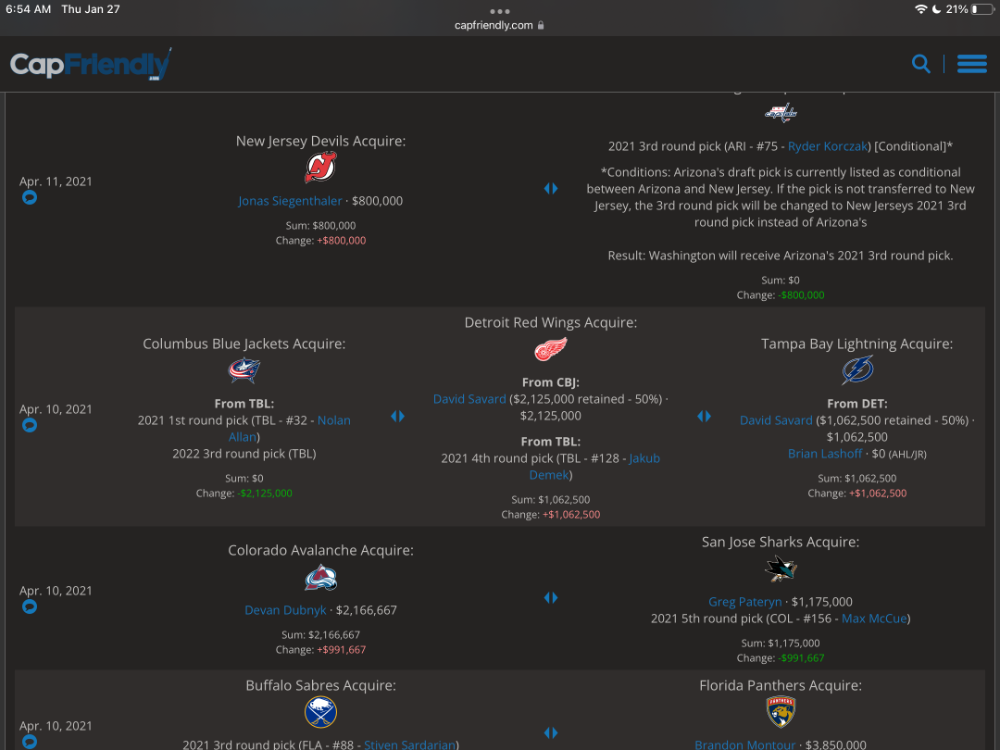1000x750 pixels.
Task: Click swap arrows between Columbus and Detroit
Action: click(x=397, y=416)
